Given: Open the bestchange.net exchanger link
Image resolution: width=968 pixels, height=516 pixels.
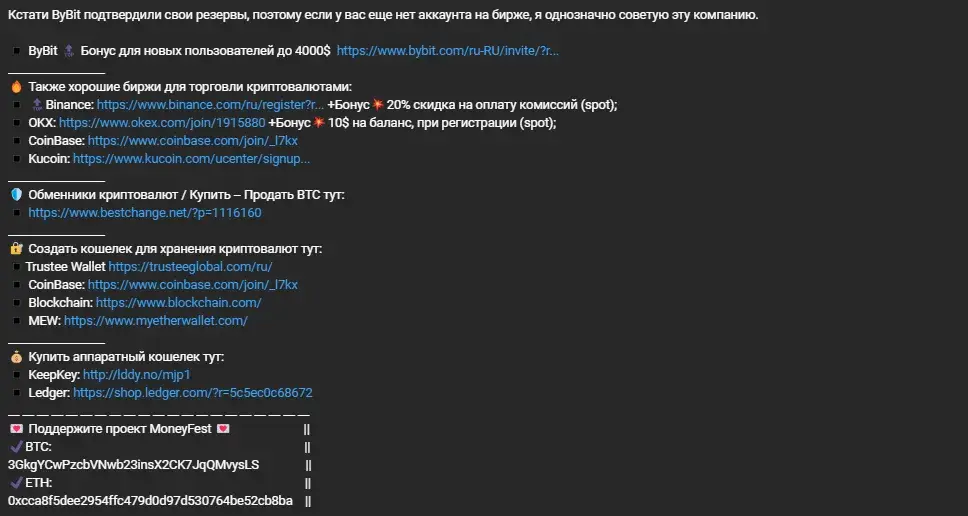Looking at the screenshot, I should click(x=144, y=213).
